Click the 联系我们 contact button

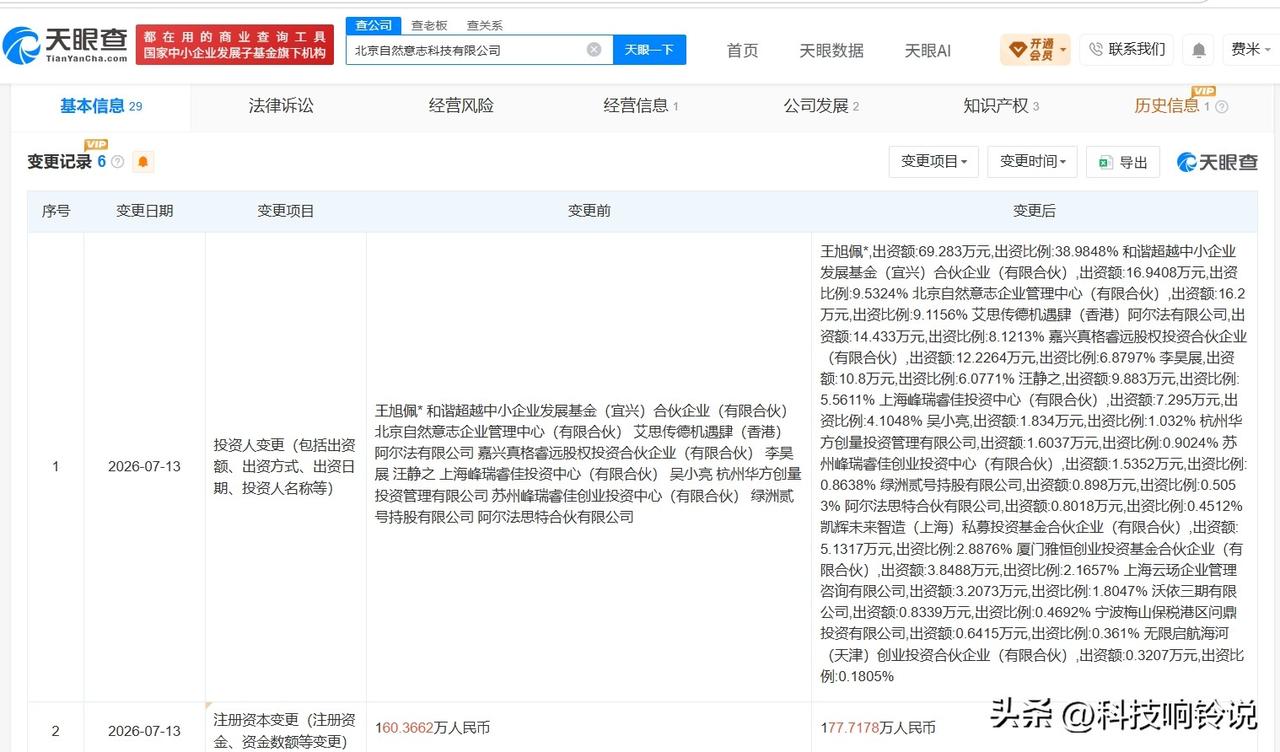click(1126, 49)
